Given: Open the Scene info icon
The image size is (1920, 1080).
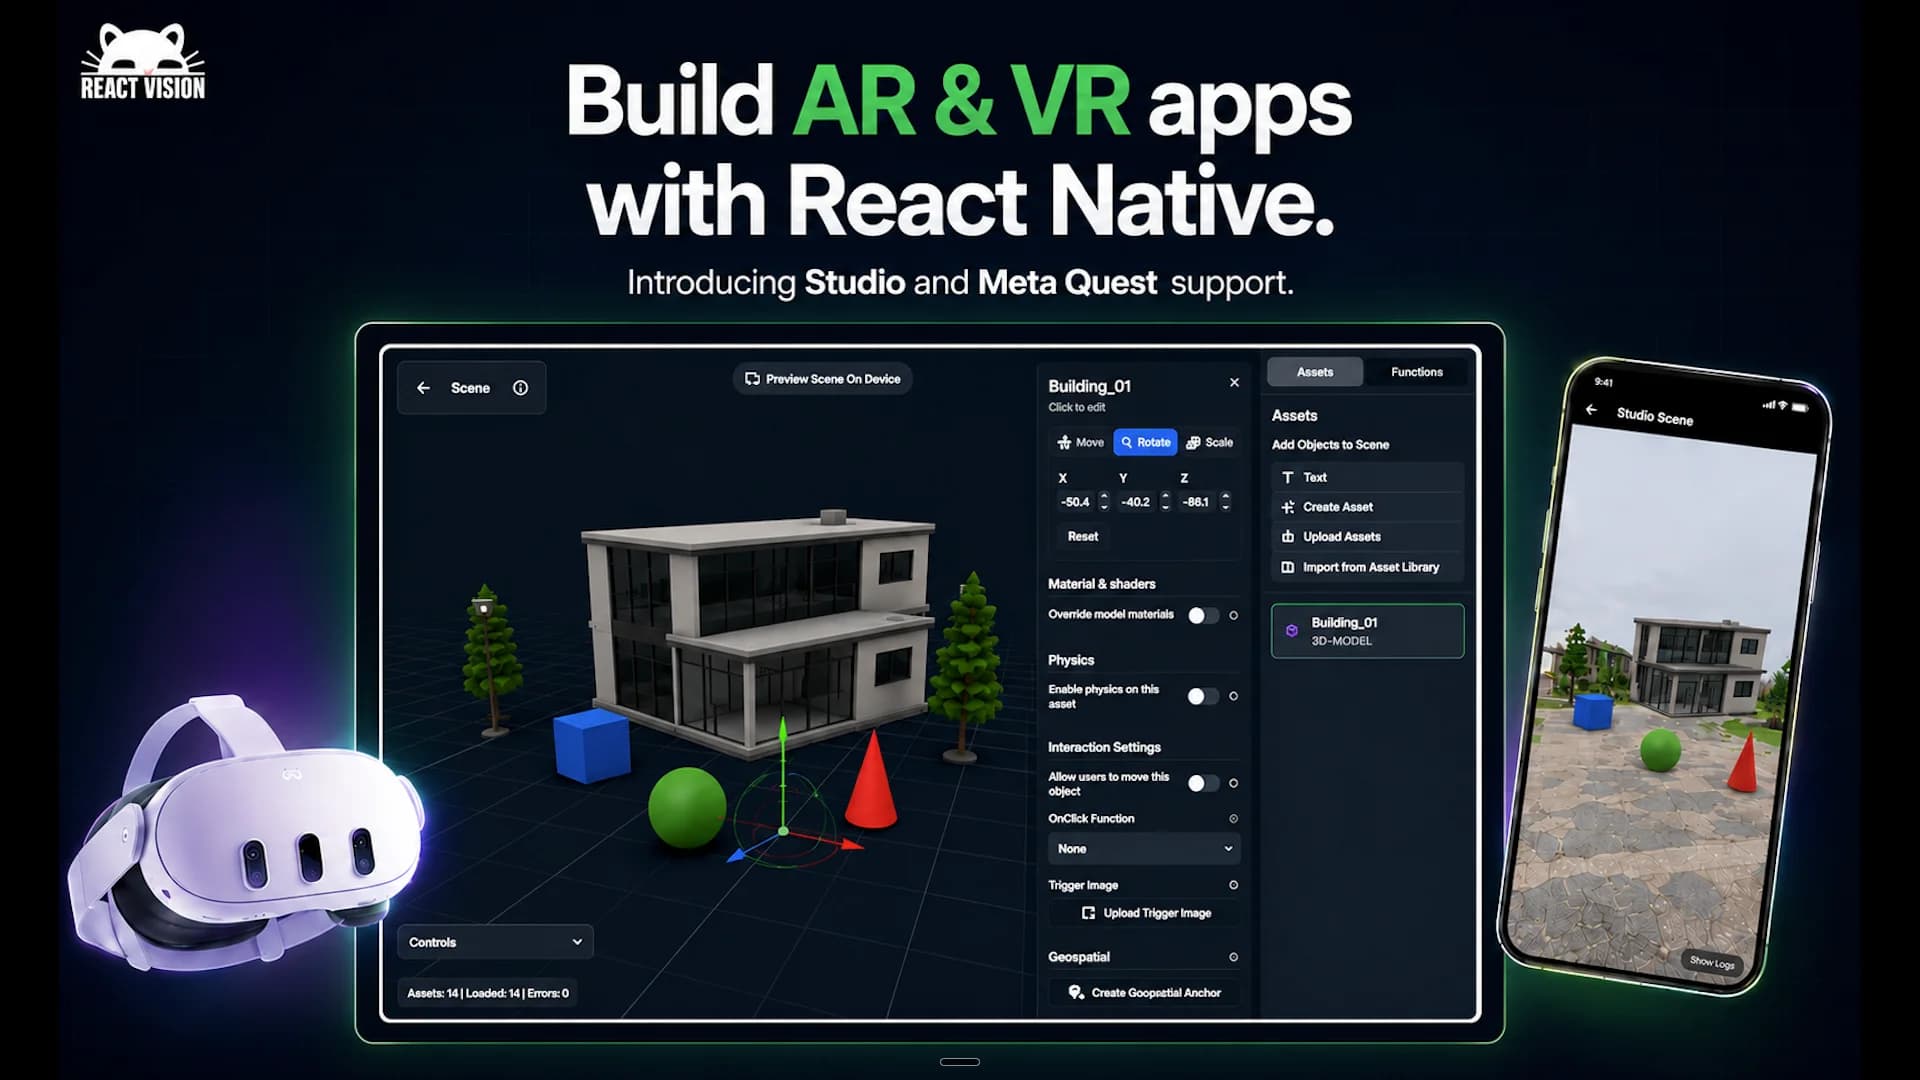Looking at the screenshot, I should [x=520, y=388].
